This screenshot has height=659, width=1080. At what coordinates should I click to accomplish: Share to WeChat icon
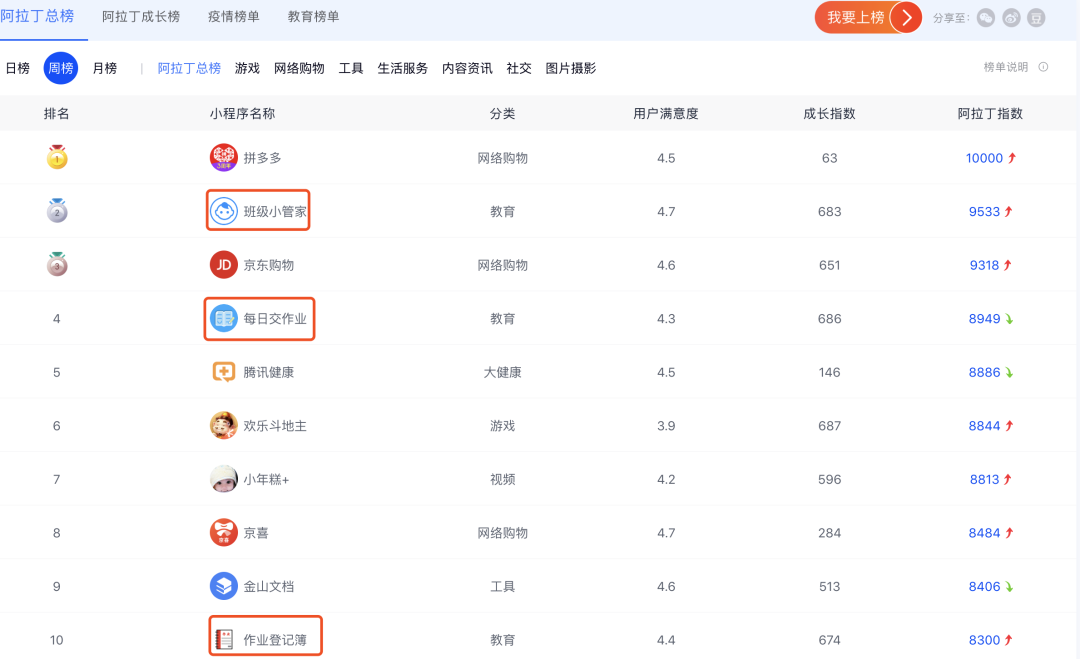pyautogui.click(x=986, y=18)
